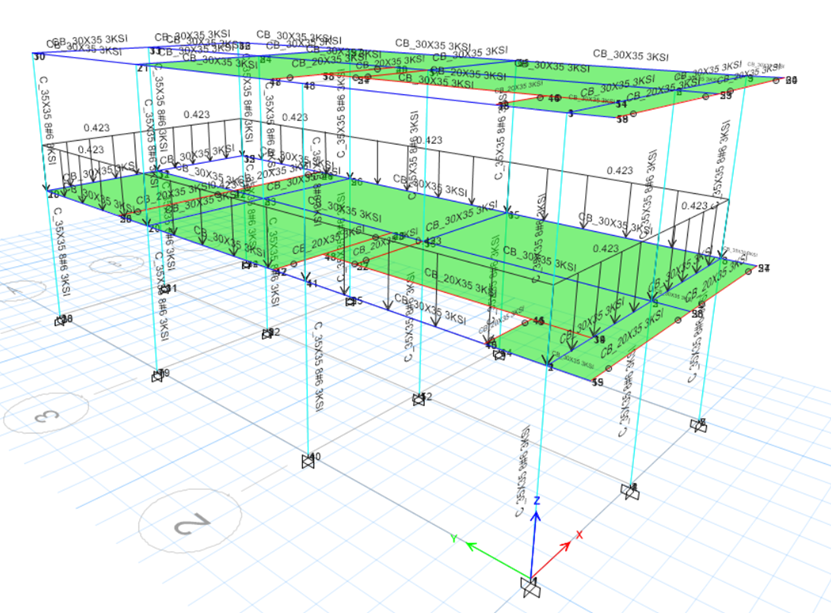The width and height of the screenshot is (831, 613).
Task: Click the support icon below joint 59
Action: (x=630, y=492)
